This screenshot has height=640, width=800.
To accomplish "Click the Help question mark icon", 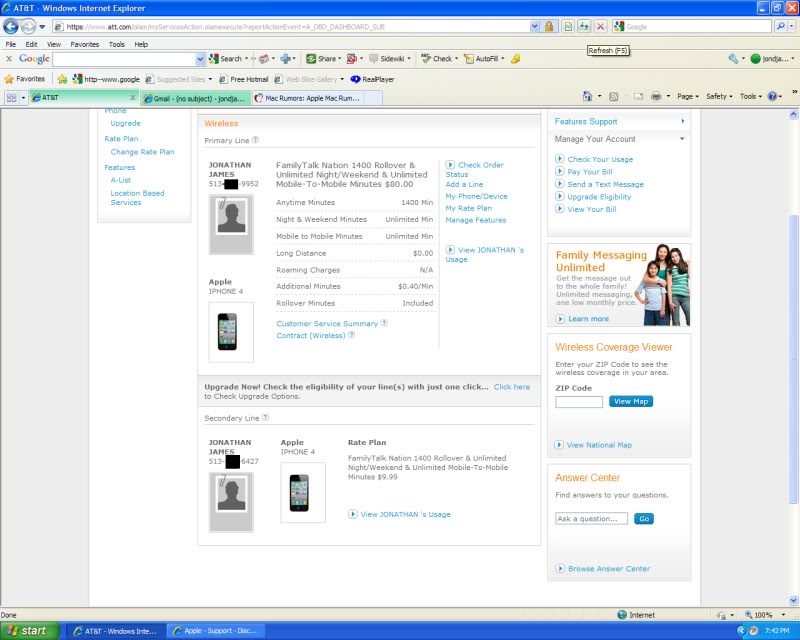I will (x=772, y=96).
